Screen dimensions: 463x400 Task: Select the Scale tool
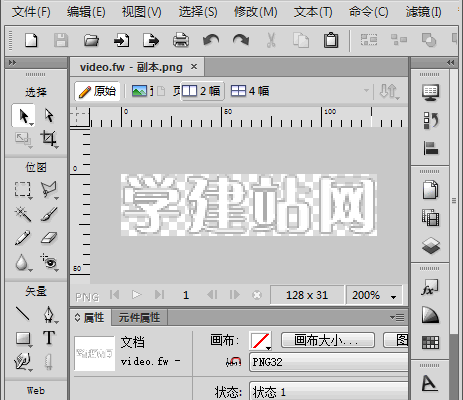coord(23,139)
